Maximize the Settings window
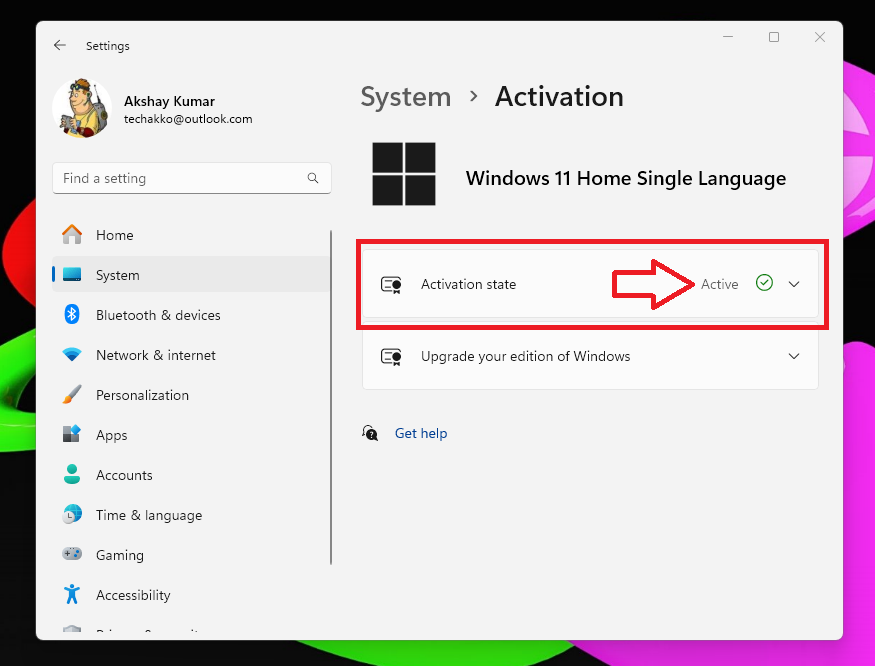The width and height of the screenshot is (875, 666). point(773,37)
